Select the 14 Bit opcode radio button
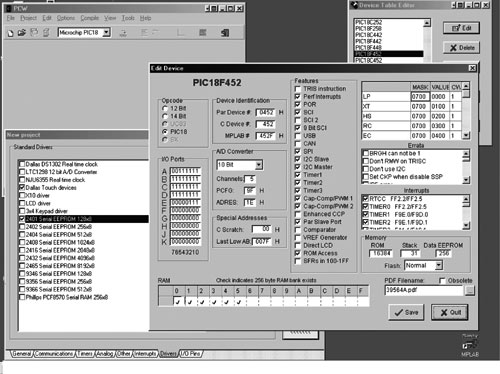Image resolution: width=500 pixels, height=374 pixels. [x=165, y=116]
